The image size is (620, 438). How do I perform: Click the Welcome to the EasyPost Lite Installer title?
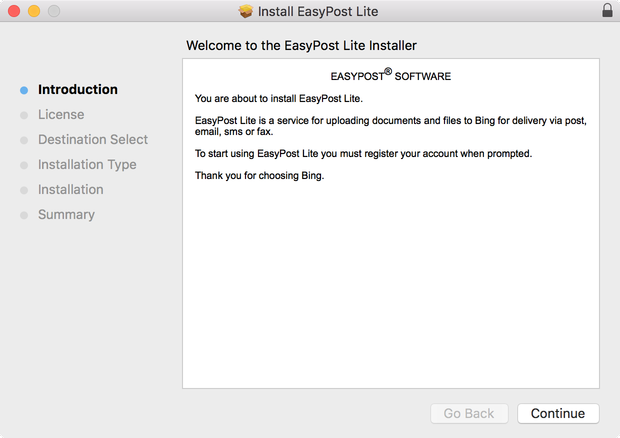301,45
